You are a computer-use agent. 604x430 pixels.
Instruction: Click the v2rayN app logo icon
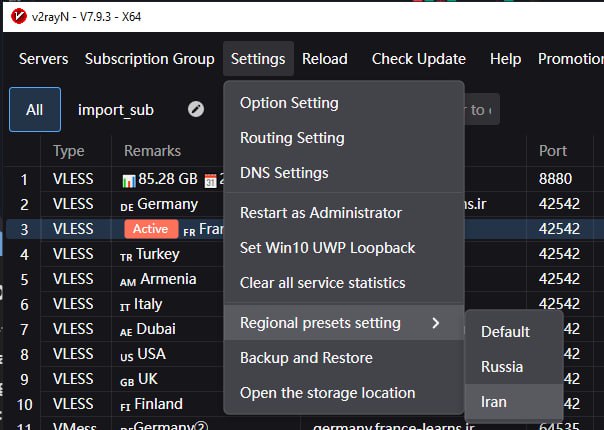point(18,17)
